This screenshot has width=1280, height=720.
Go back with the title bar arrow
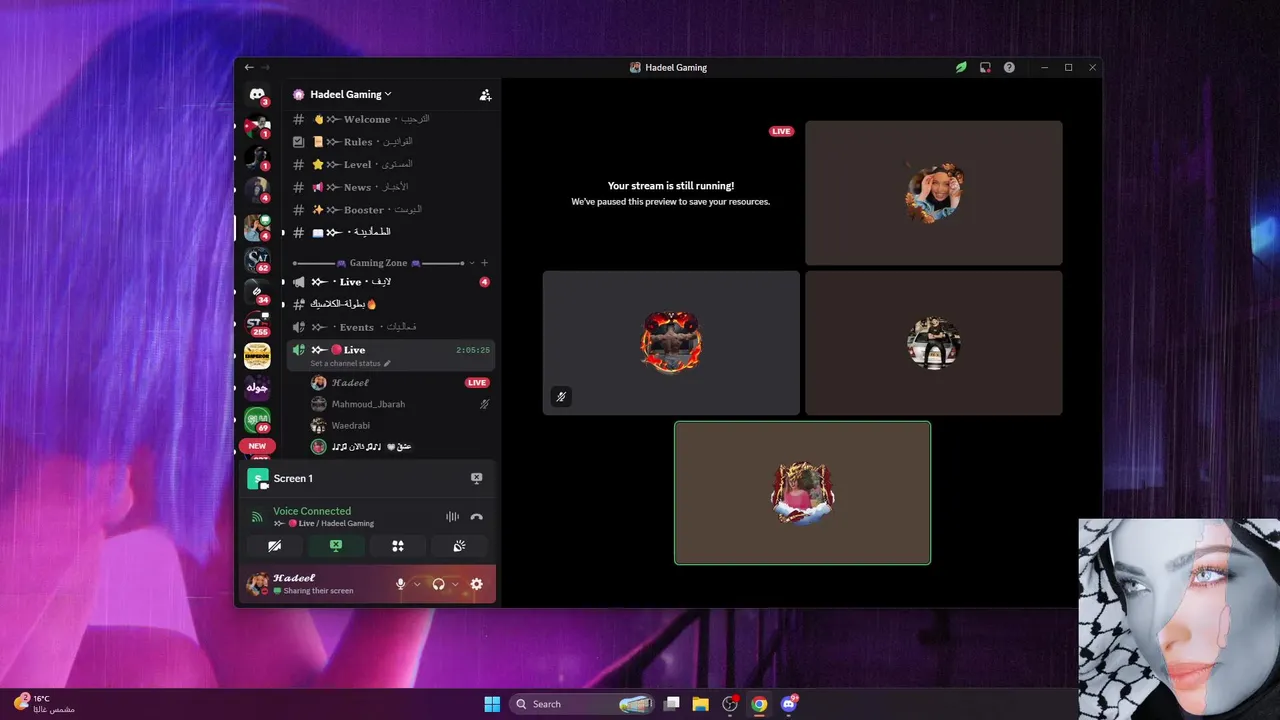(x=249, y=67)
